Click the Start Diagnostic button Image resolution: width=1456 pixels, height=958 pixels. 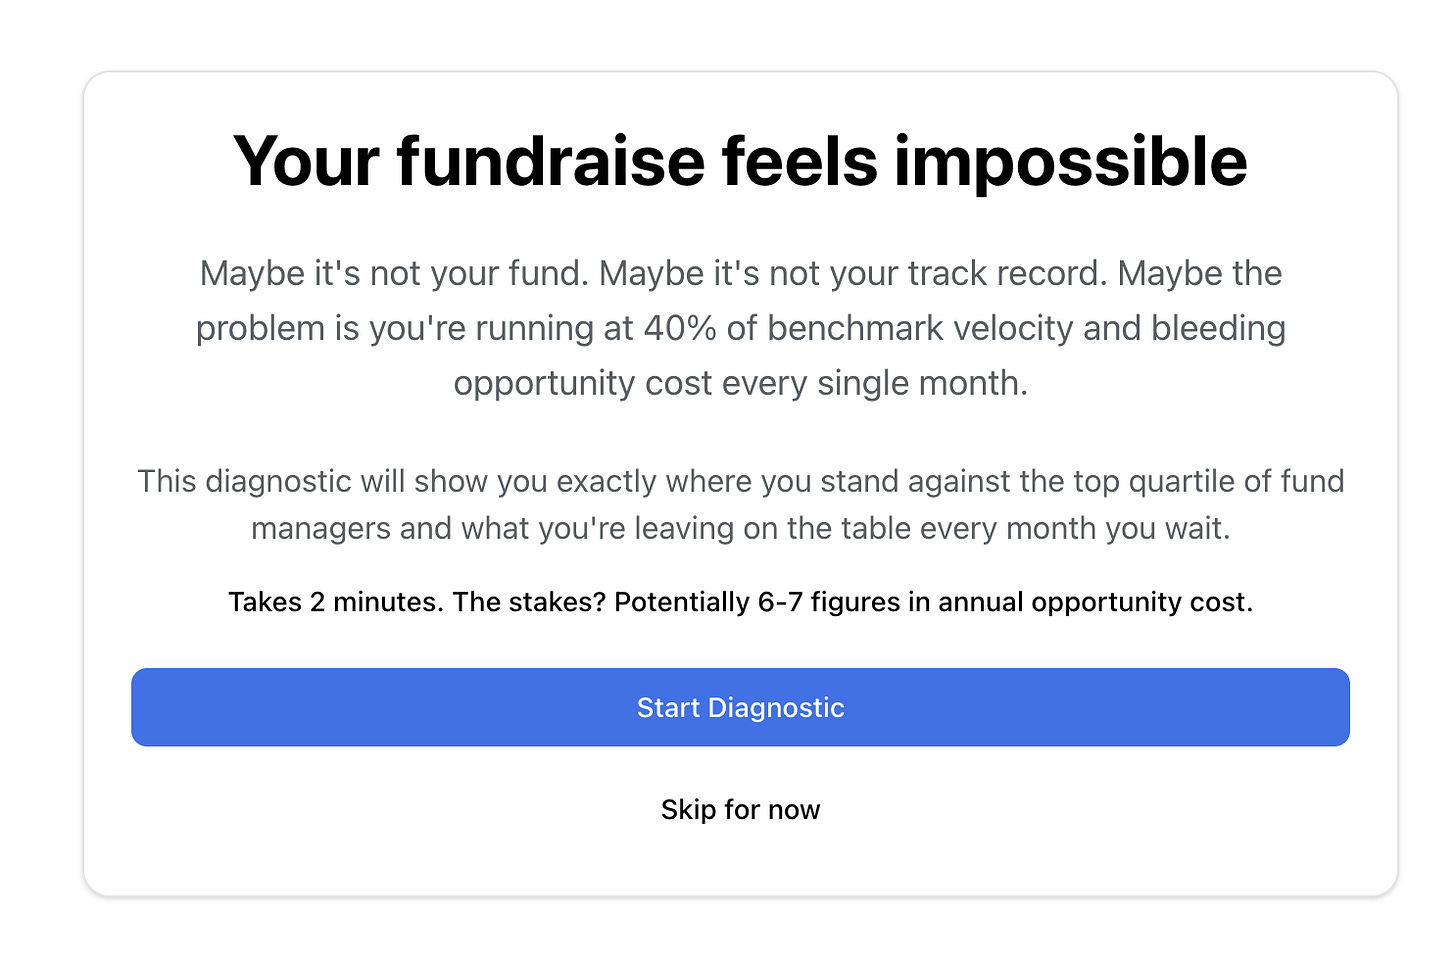pos(740,707)
